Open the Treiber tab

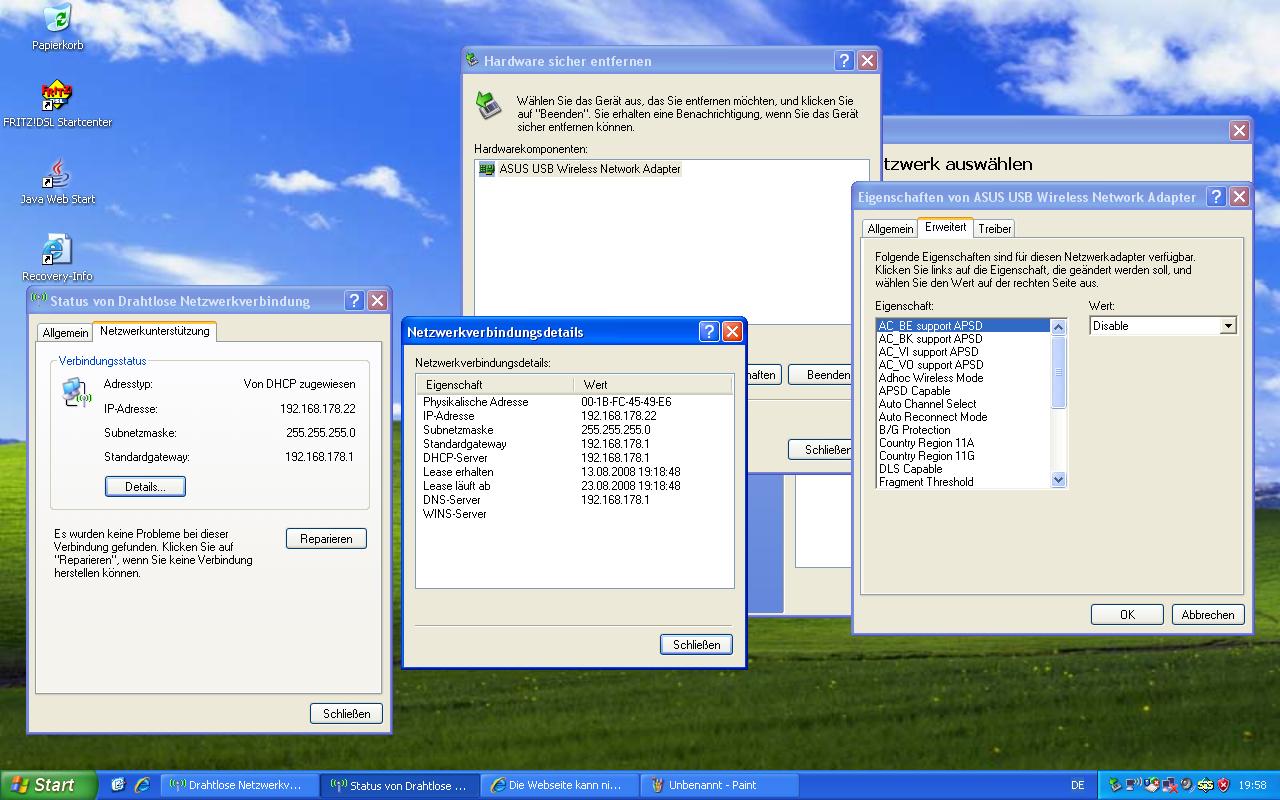(x=995, y=229)
